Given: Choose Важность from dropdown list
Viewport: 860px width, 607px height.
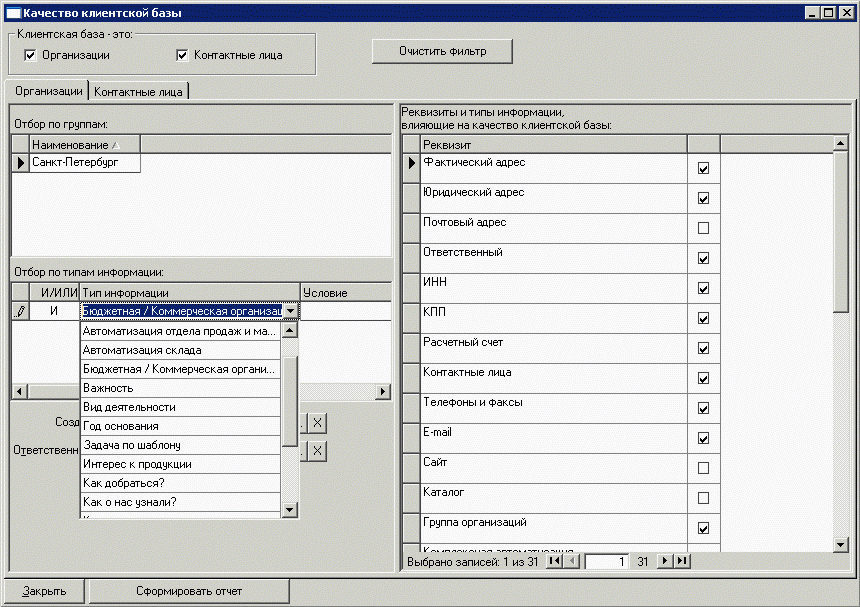Looking at the screenshot, I should pos(180,388).
